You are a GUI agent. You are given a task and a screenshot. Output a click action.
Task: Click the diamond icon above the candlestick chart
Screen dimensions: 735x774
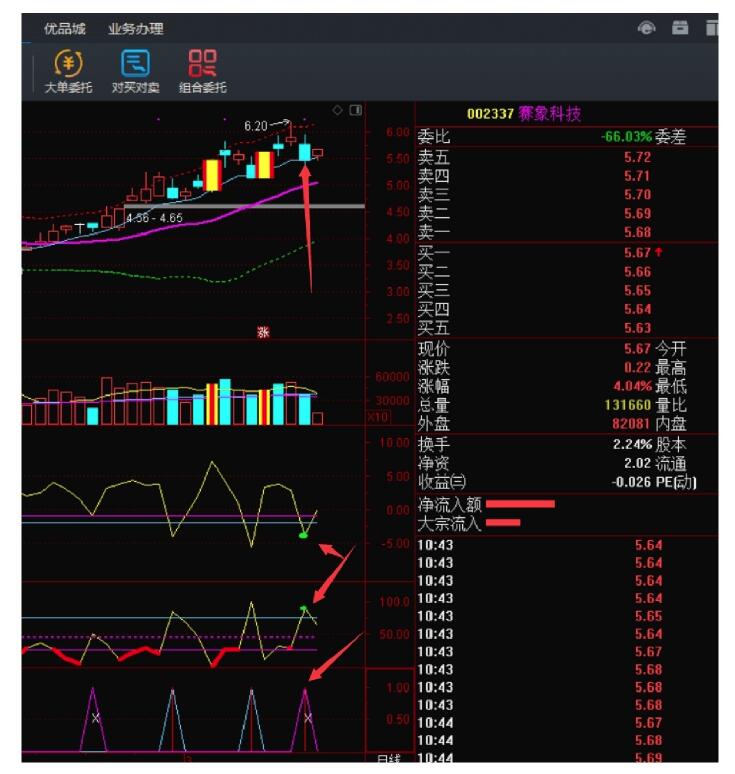coord(338,109)
